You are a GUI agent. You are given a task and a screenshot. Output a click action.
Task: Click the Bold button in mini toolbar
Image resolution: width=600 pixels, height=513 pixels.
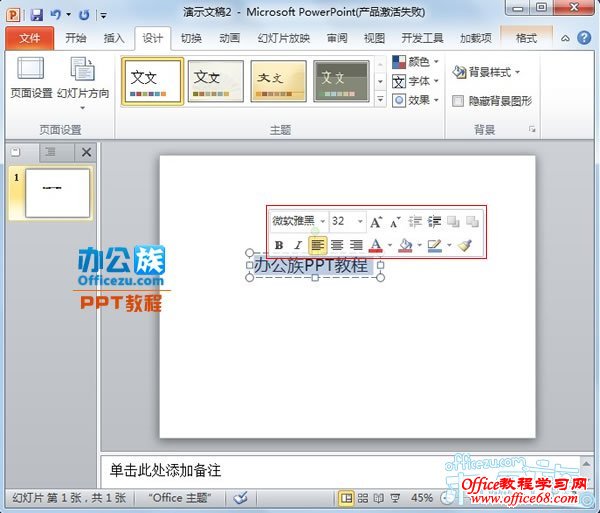coord(279,245)
